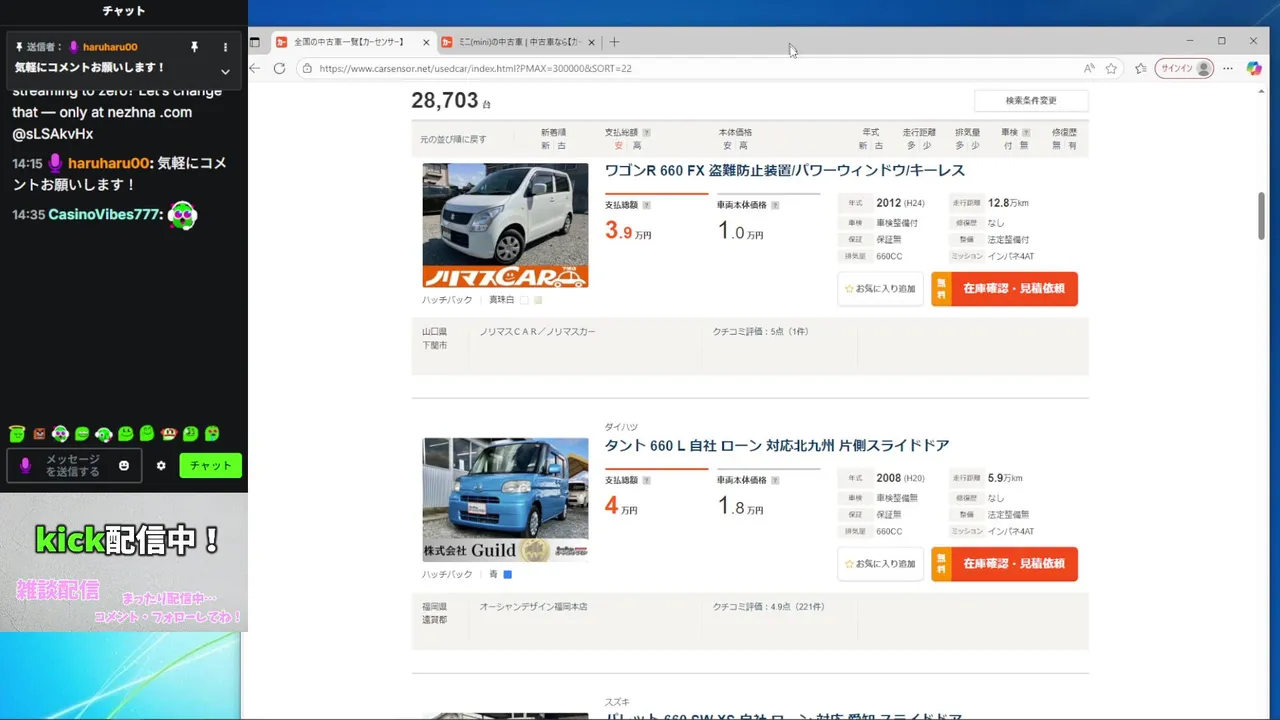The width and height of the screenshot is (1280, 720).
Task: Expand the pinned chat message chevron
Action: [x=225, y=72]
